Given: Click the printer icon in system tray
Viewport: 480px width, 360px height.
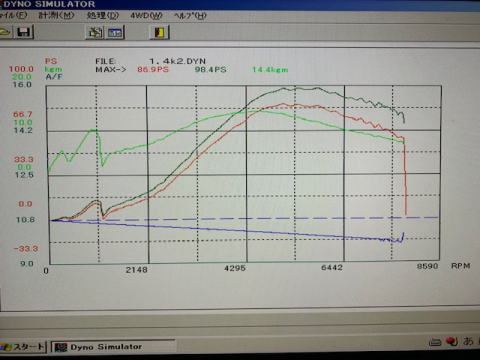Looking at the screenshot, I should 435,342.
